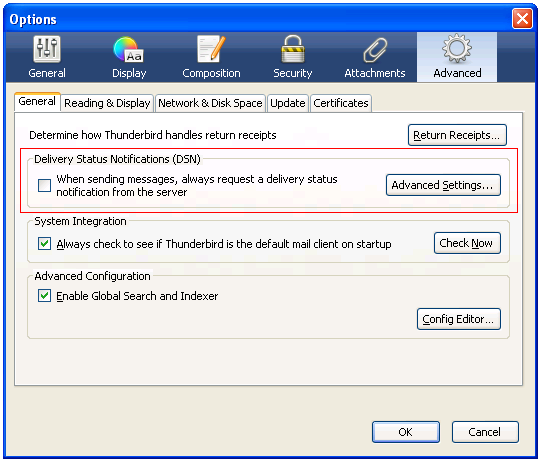Uncheck default mail client startup check
This screenshot has width=542, height=461.
[45, 244]
